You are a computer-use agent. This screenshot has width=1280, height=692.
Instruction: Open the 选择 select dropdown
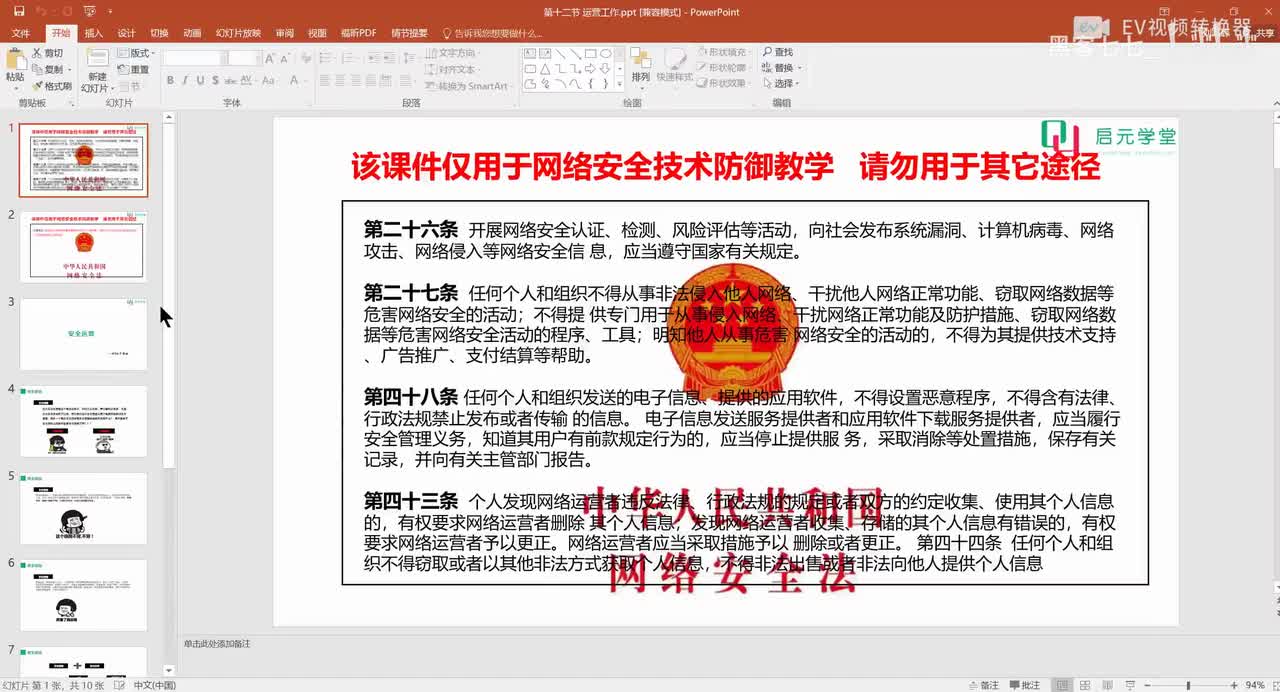click(780, 84)
